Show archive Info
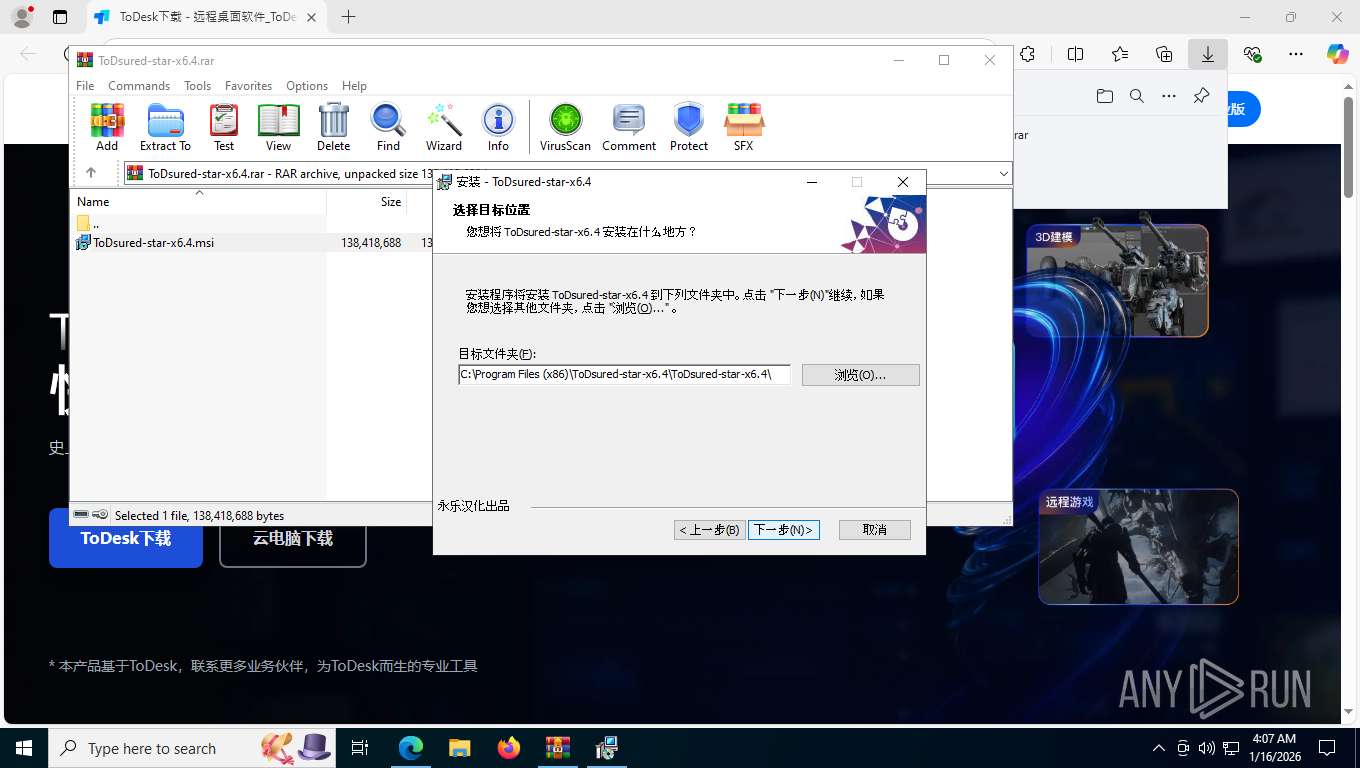This screenshot has height=768, width=1360. pyautogui.click(x=498, y=128)
